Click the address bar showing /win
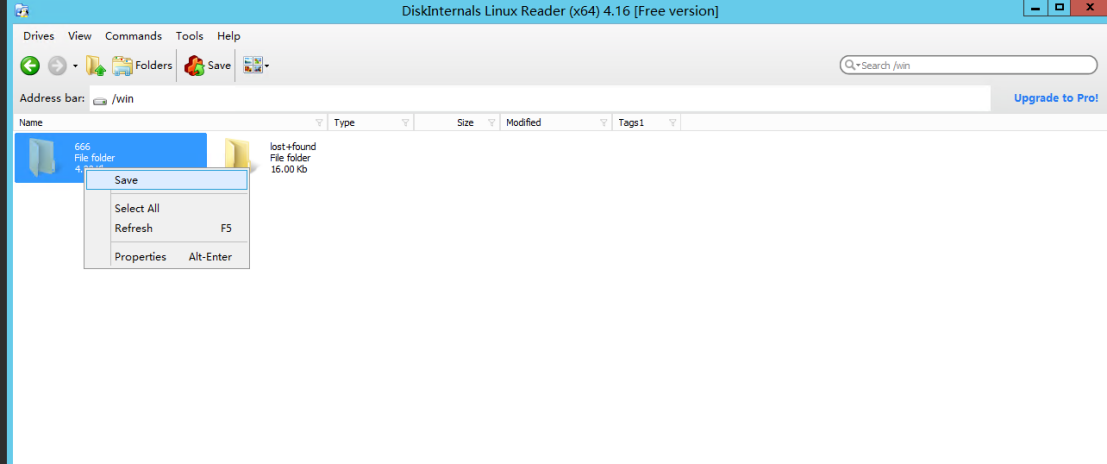Screen dimensions: 1107x464 tap(539, 99)
